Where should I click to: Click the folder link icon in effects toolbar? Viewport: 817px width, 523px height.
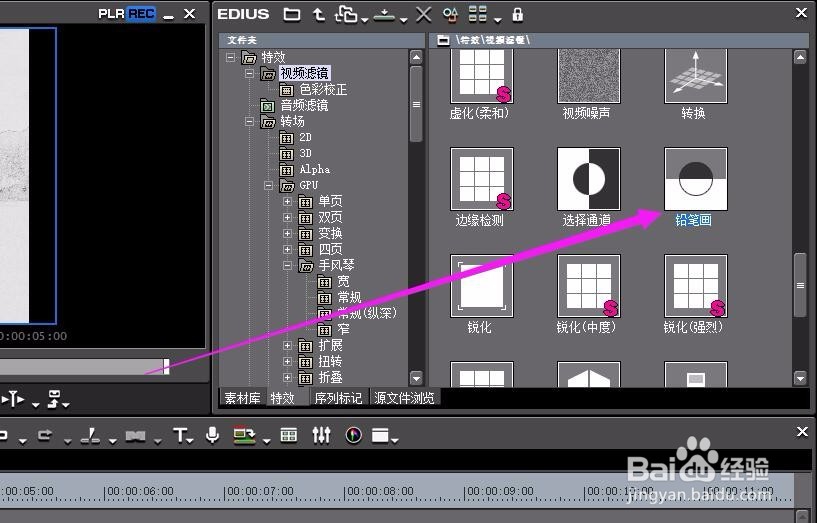[x=346, y=15]
